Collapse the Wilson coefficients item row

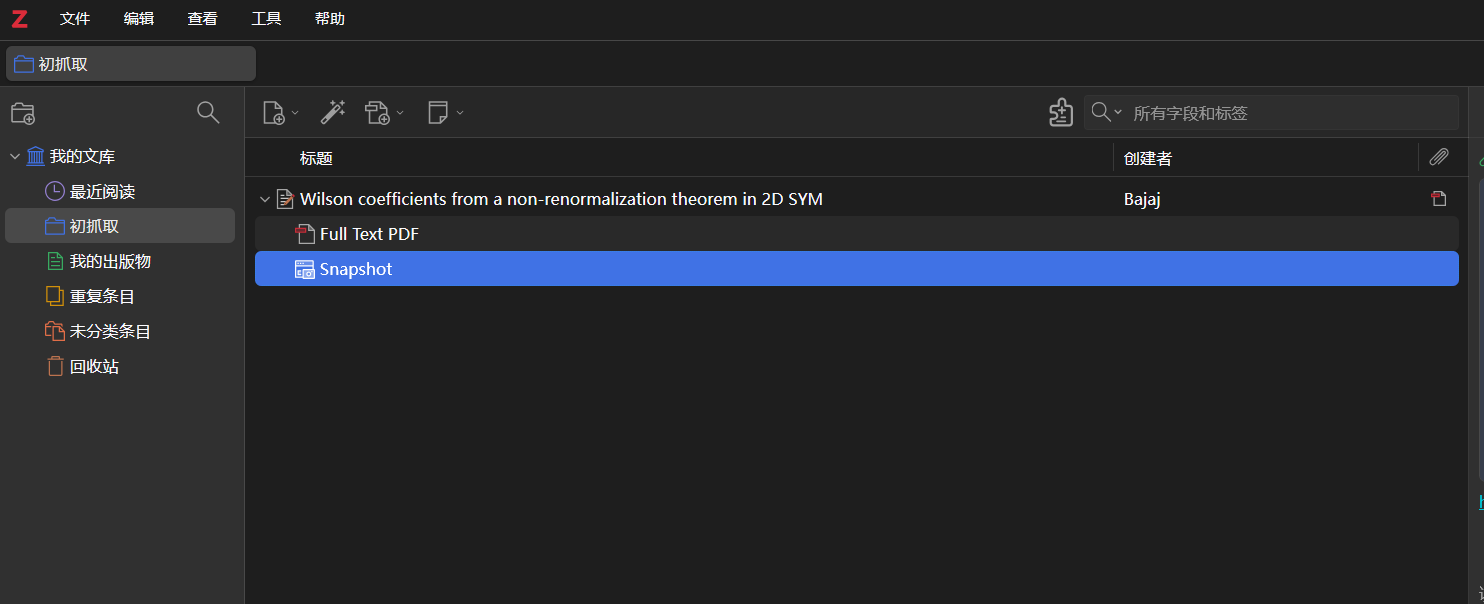[x=265, y=199]
